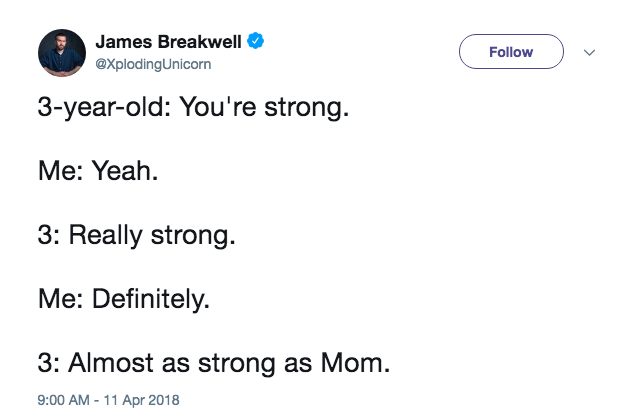Image resolution: width=632 pixels, height=417 pixels.
Task: Open James Breakwell's profile picture
Action: pos(62,53)
